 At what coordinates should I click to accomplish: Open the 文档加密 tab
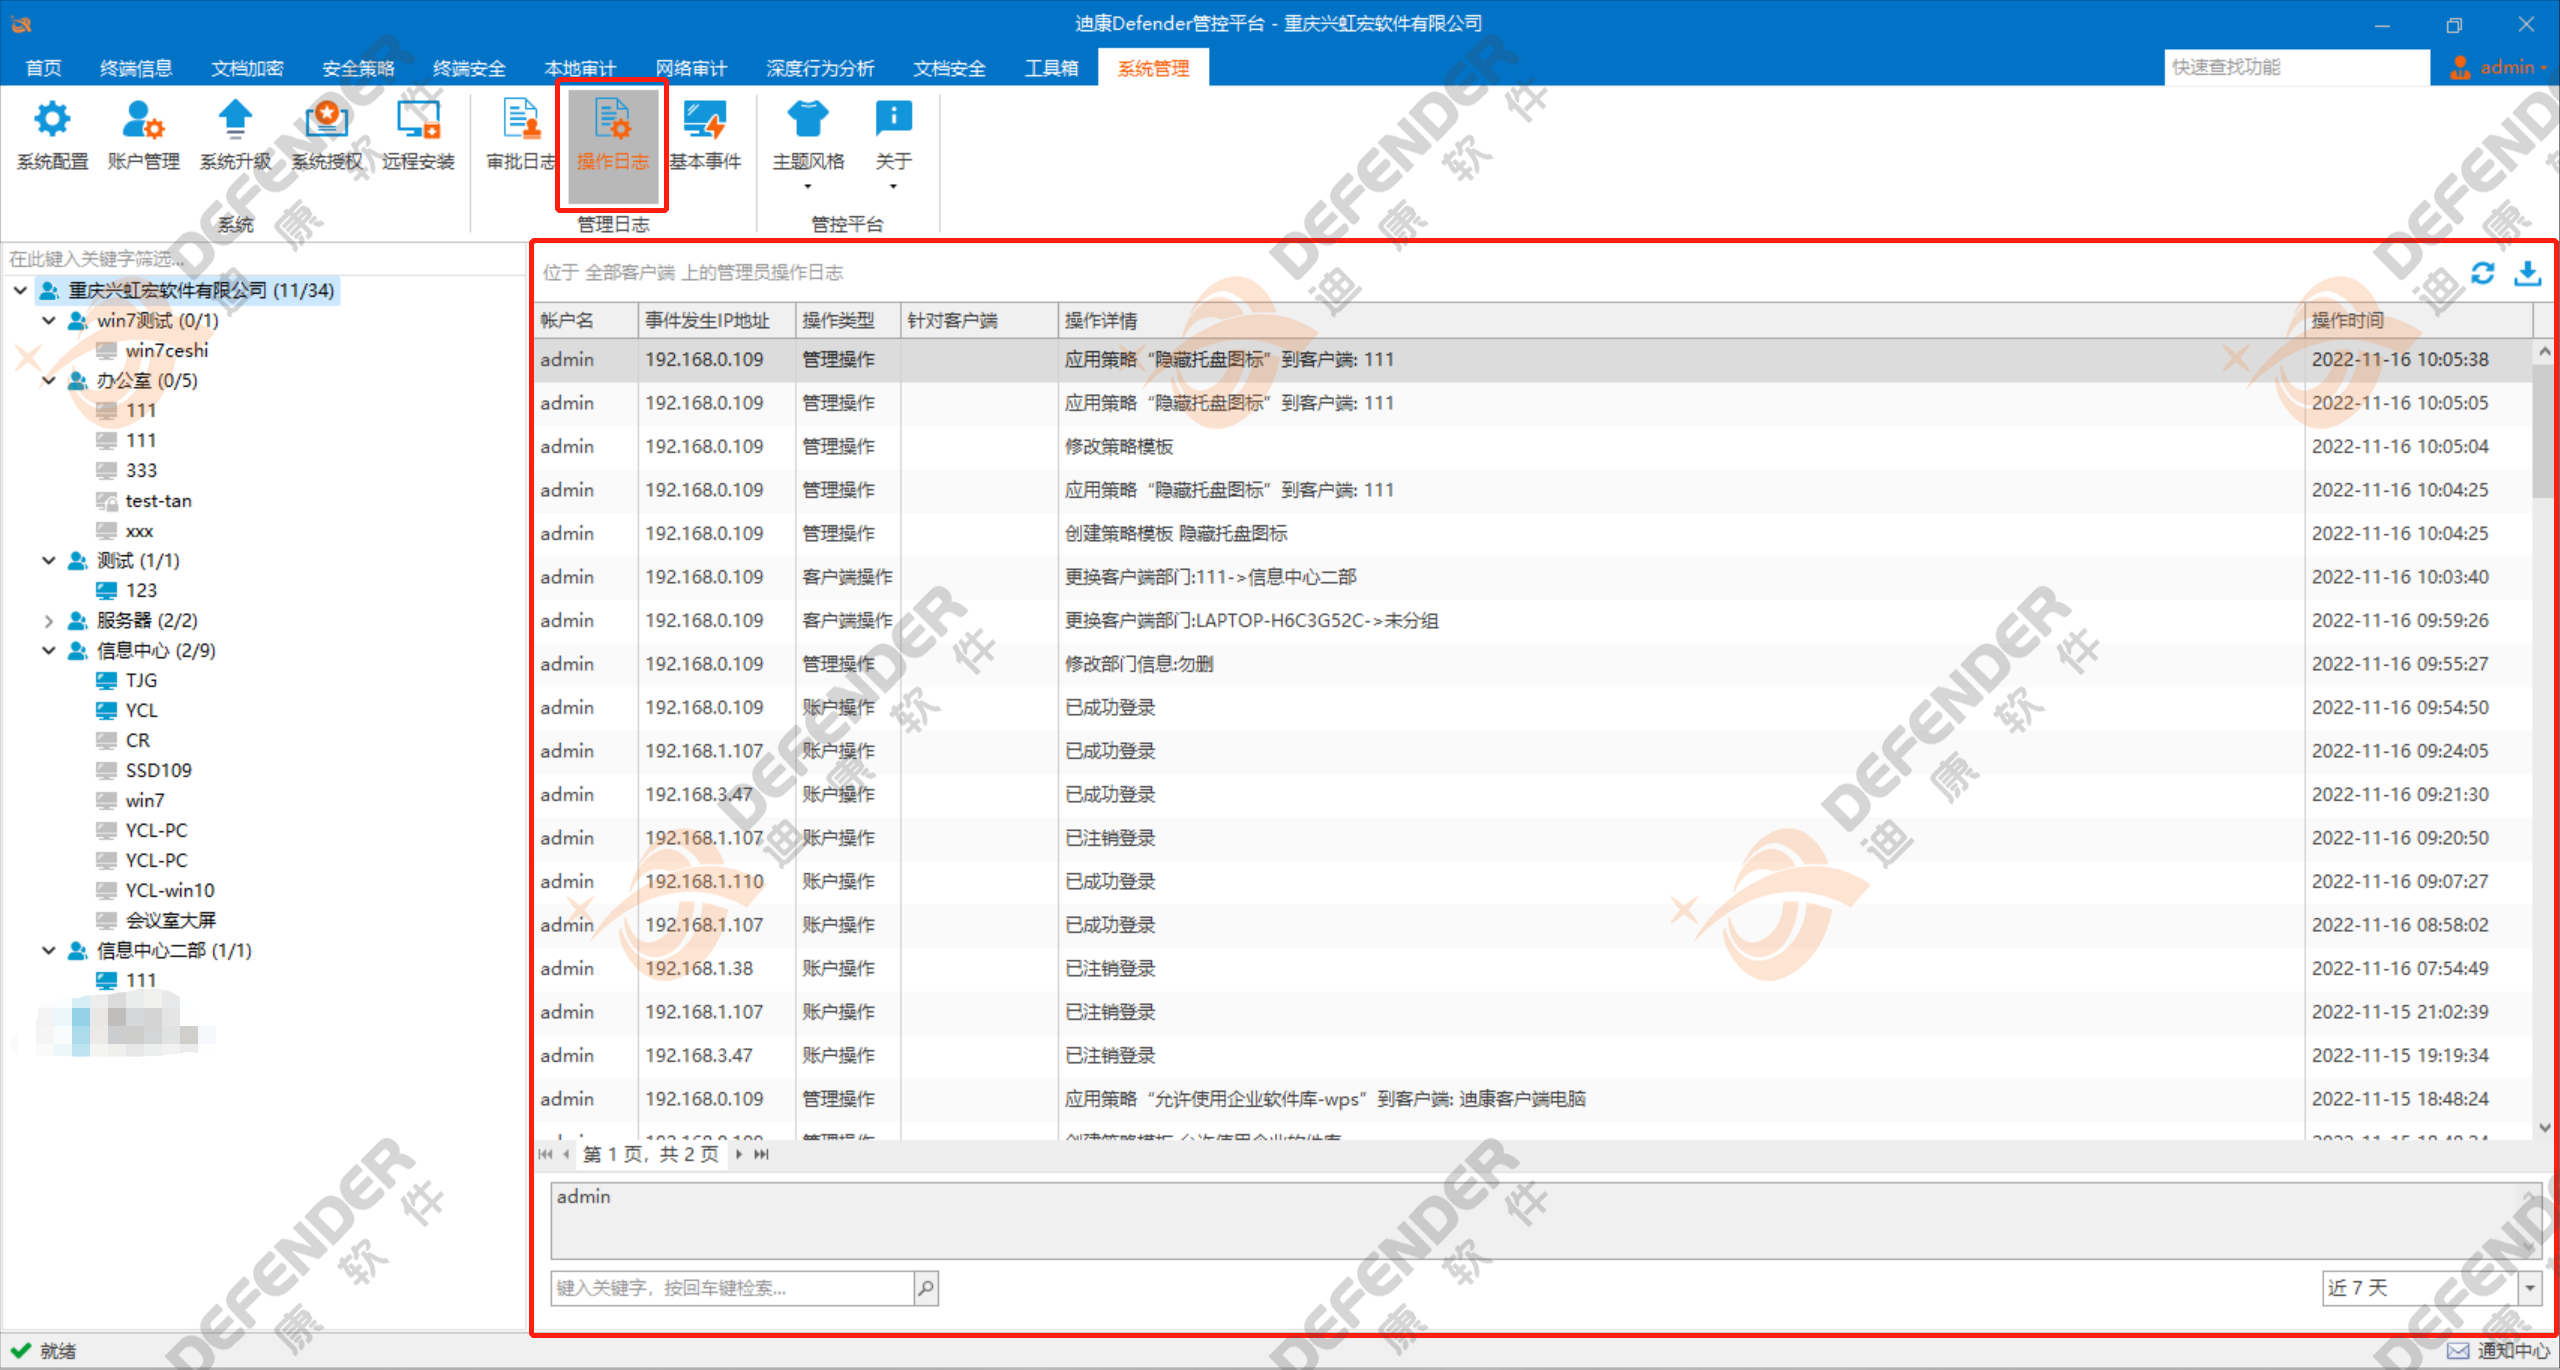tap(247, 68)
